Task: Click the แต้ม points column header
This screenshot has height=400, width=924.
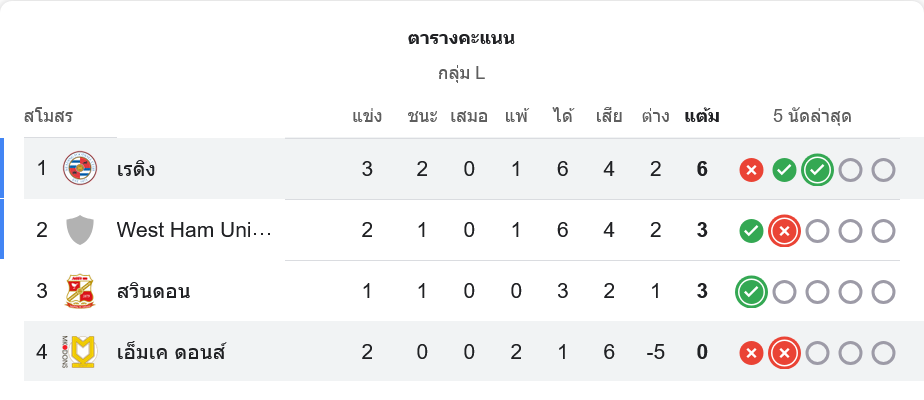Action: (702, 116)
